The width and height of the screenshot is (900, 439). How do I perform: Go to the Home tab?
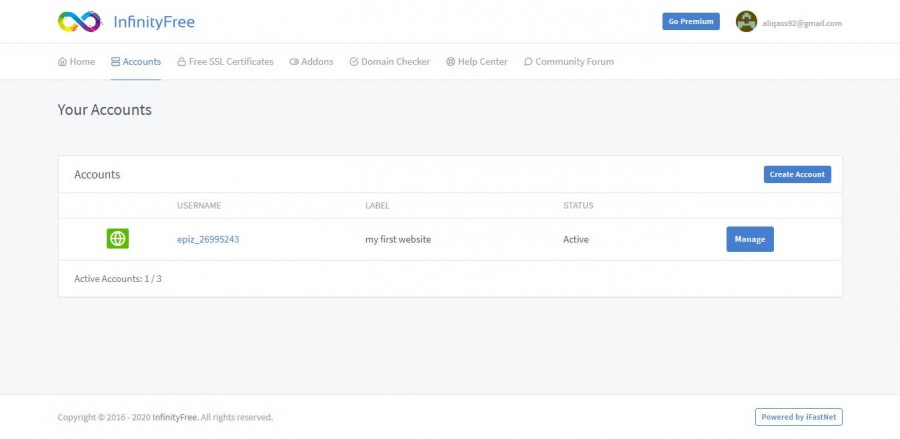coord(76,61)
